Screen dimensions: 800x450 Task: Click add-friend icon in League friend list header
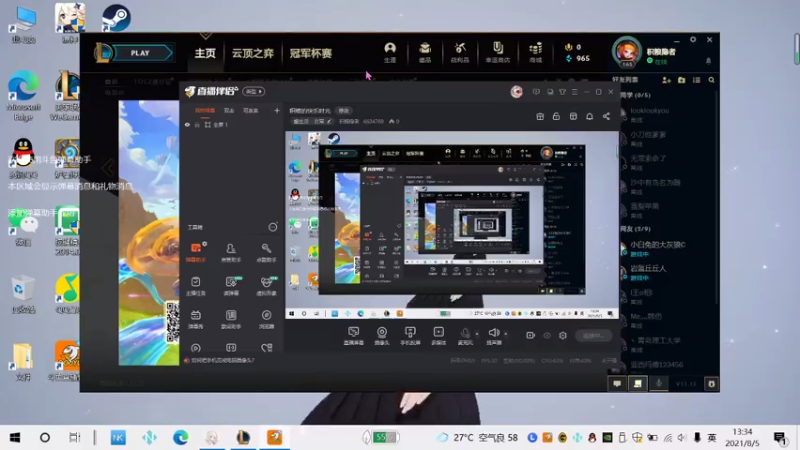pos(666,80)
